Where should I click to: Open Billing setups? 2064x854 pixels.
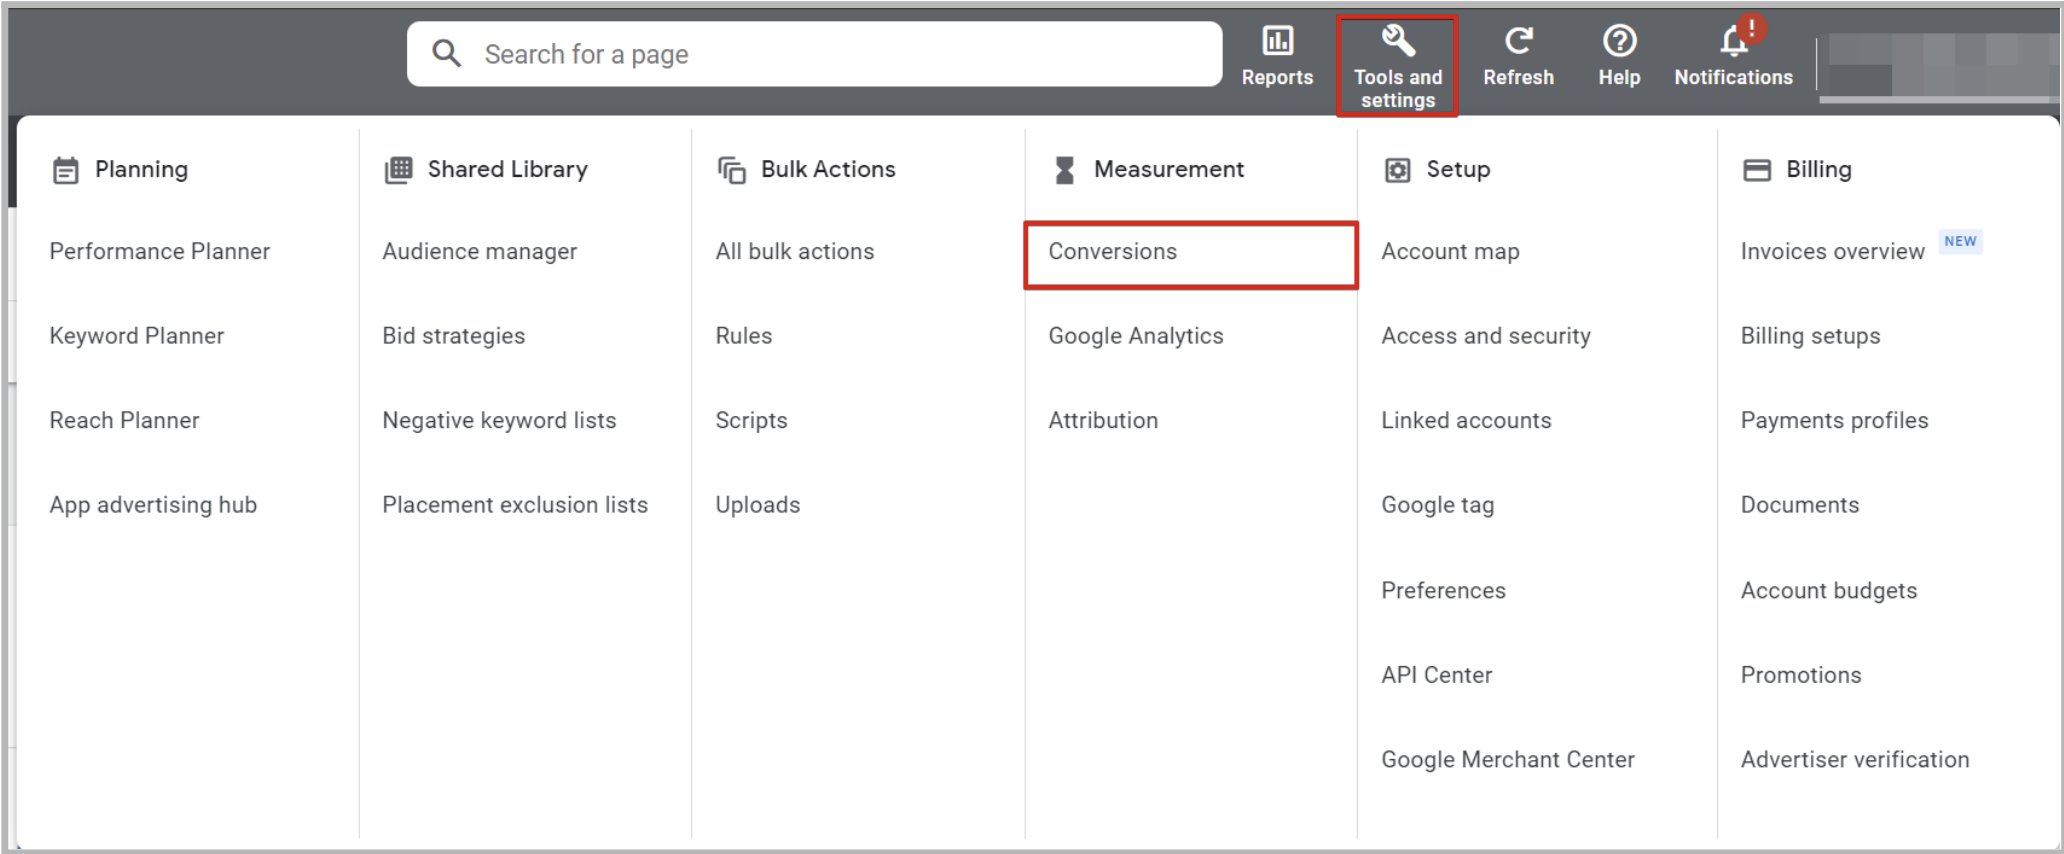pyautogui.click(x=1810, y=336)
